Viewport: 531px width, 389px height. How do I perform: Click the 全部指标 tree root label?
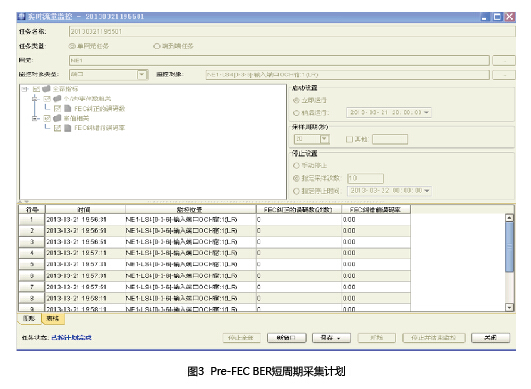[x=65, y=89]
